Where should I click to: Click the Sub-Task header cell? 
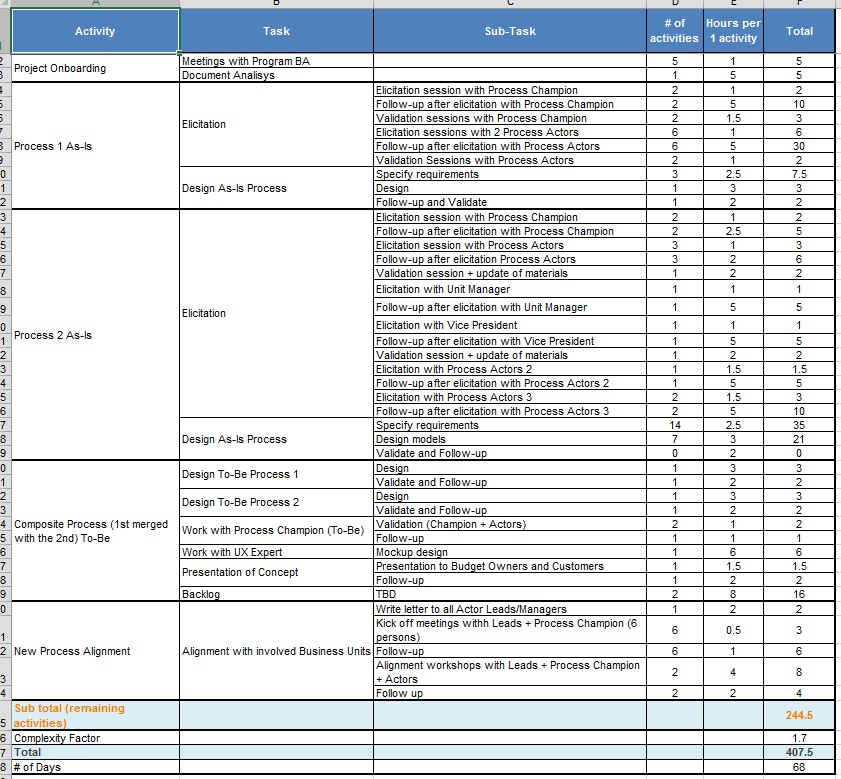tap(508, 30)
